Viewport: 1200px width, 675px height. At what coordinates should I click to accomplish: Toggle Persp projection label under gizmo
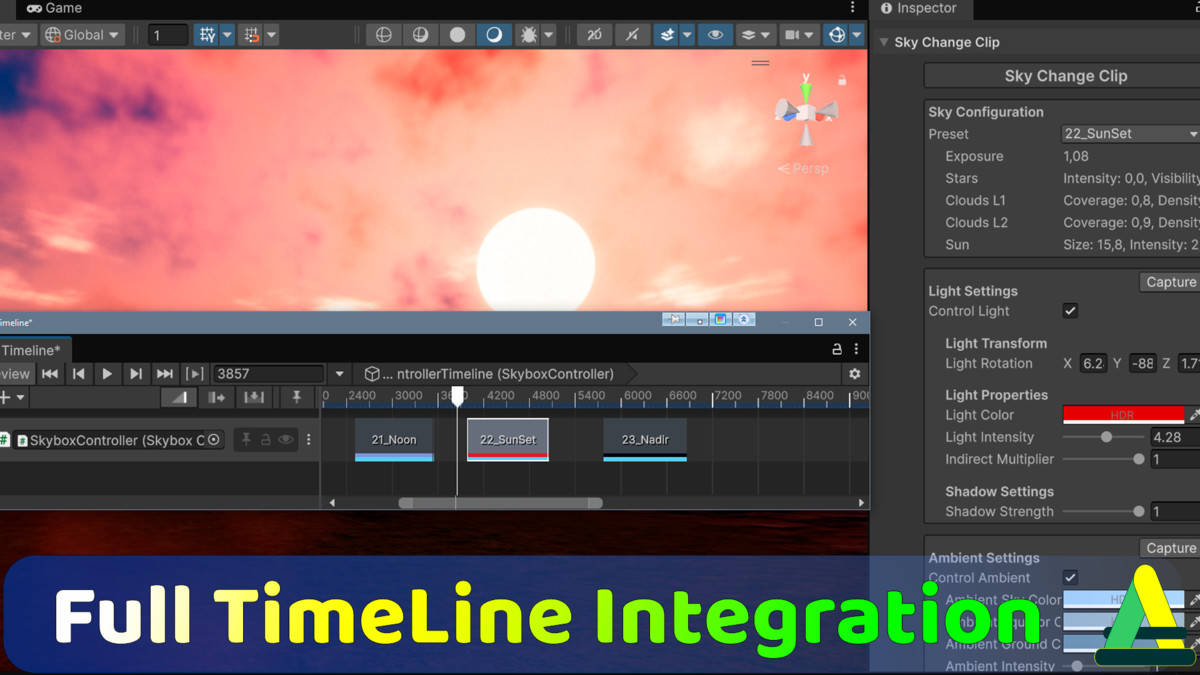tap(804, 168)
